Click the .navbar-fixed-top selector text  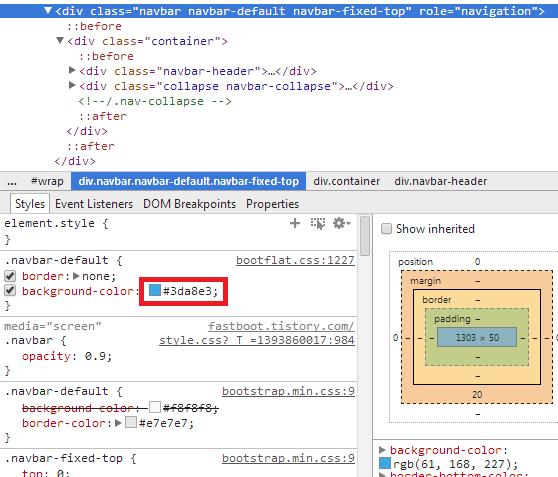click(64, 458)
